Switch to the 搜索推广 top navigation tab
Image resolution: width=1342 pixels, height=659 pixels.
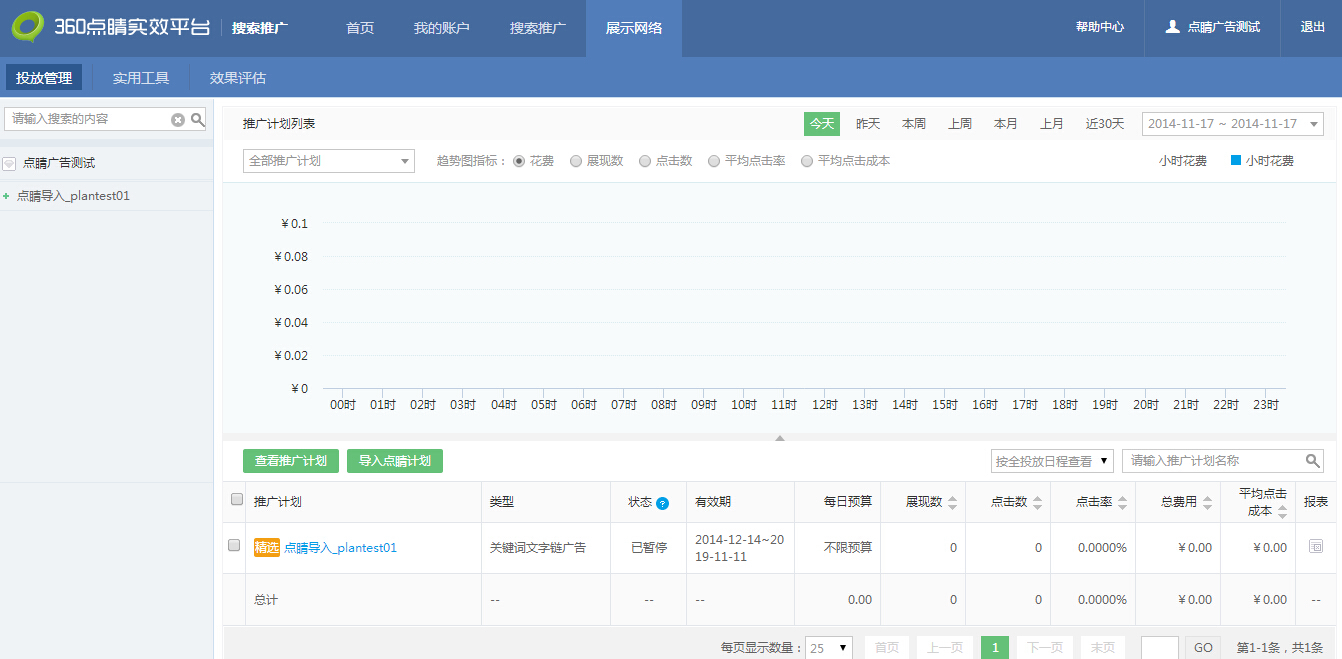pyautogui.click(x=537, y=28)
